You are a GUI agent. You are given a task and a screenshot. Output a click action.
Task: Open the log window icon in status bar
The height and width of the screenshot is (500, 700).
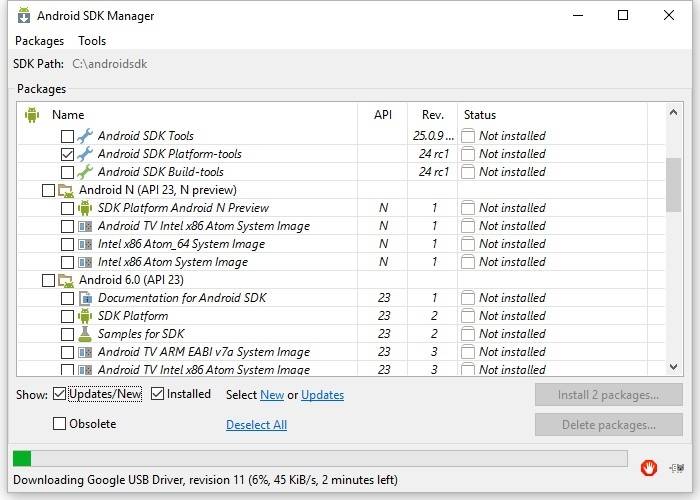pyautogui.click(x=677, y=468)
